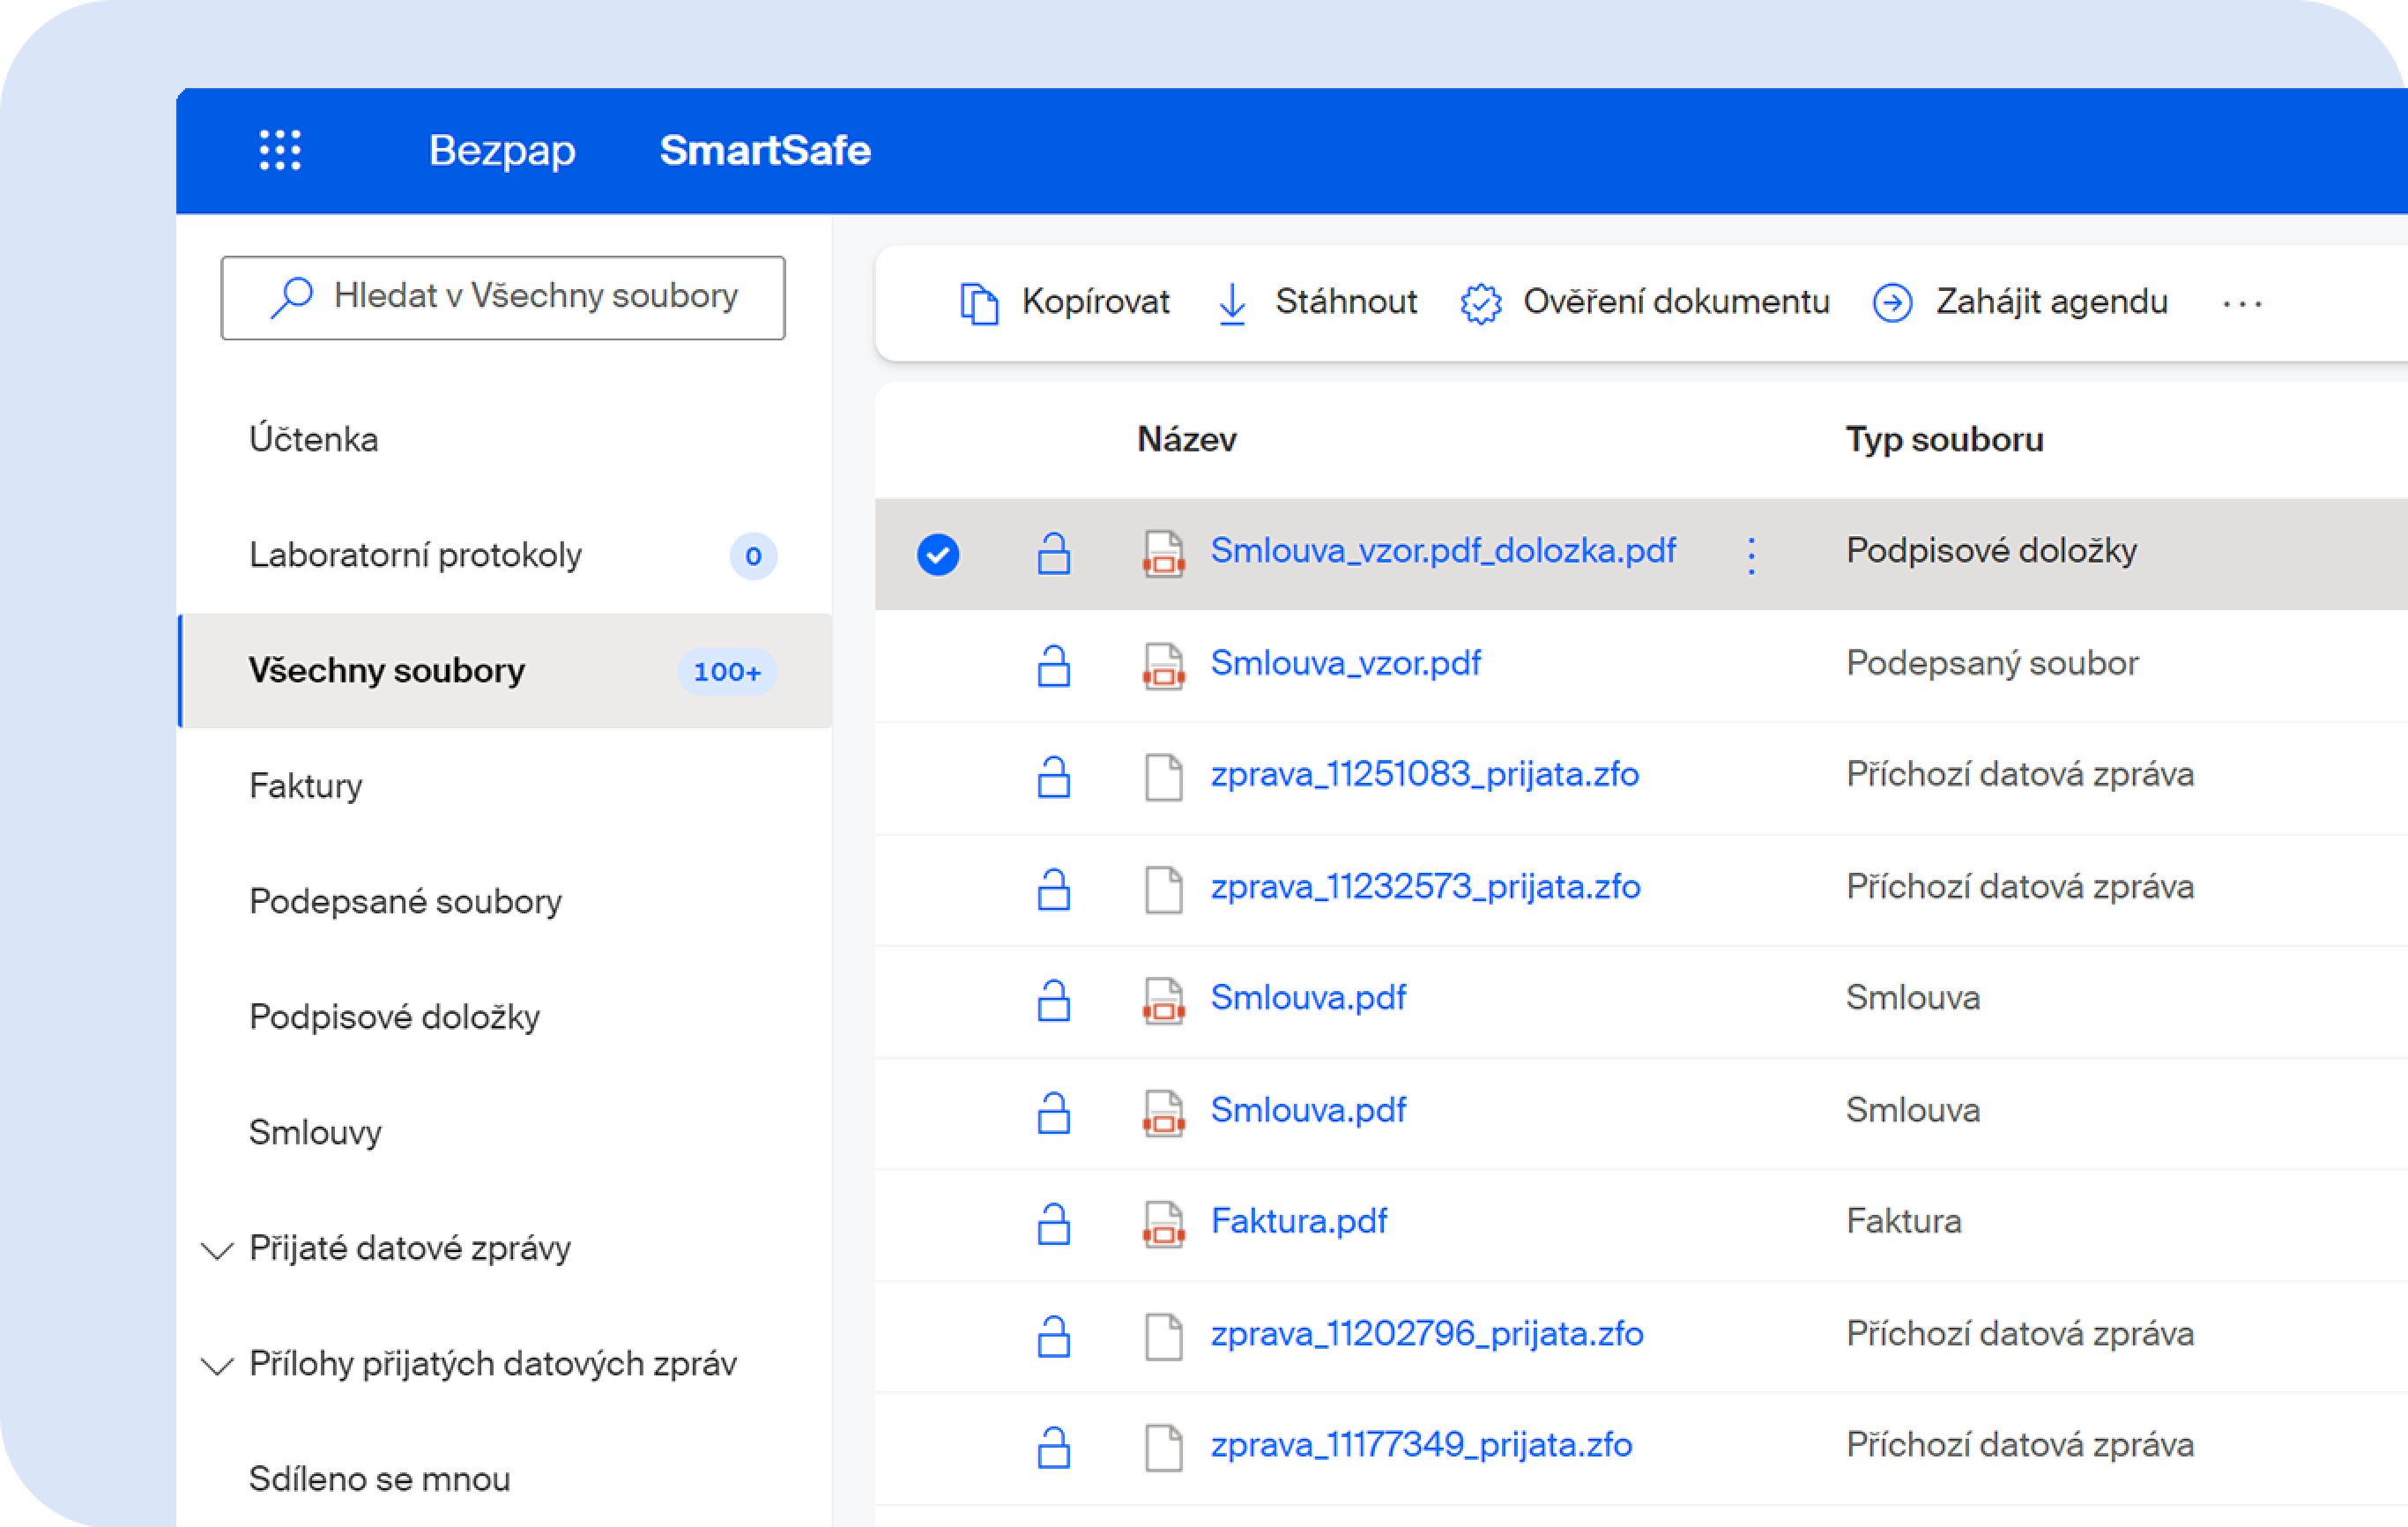This screenshot has width=2408, height=1527.
Task: Open row menu for Smlouva_vzor.pdf_dolozka.pdf
Action: coord(1751,555)
